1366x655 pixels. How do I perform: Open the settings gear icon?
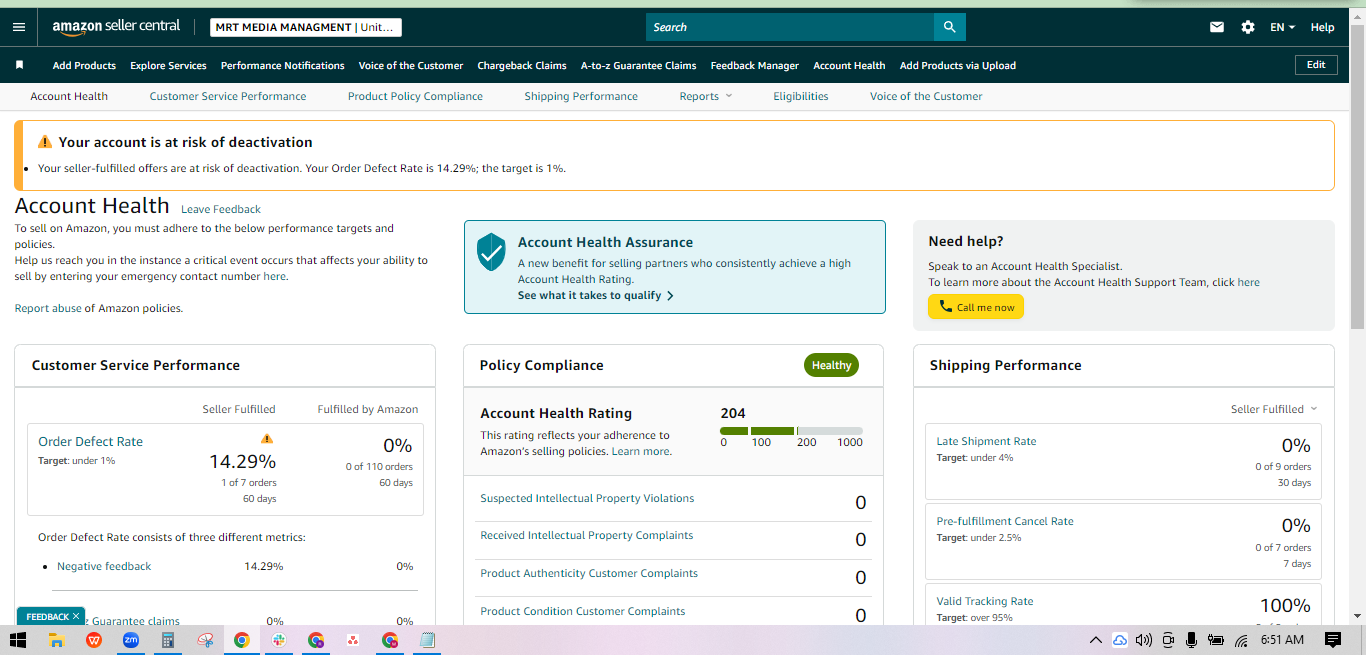(1248, 27)
